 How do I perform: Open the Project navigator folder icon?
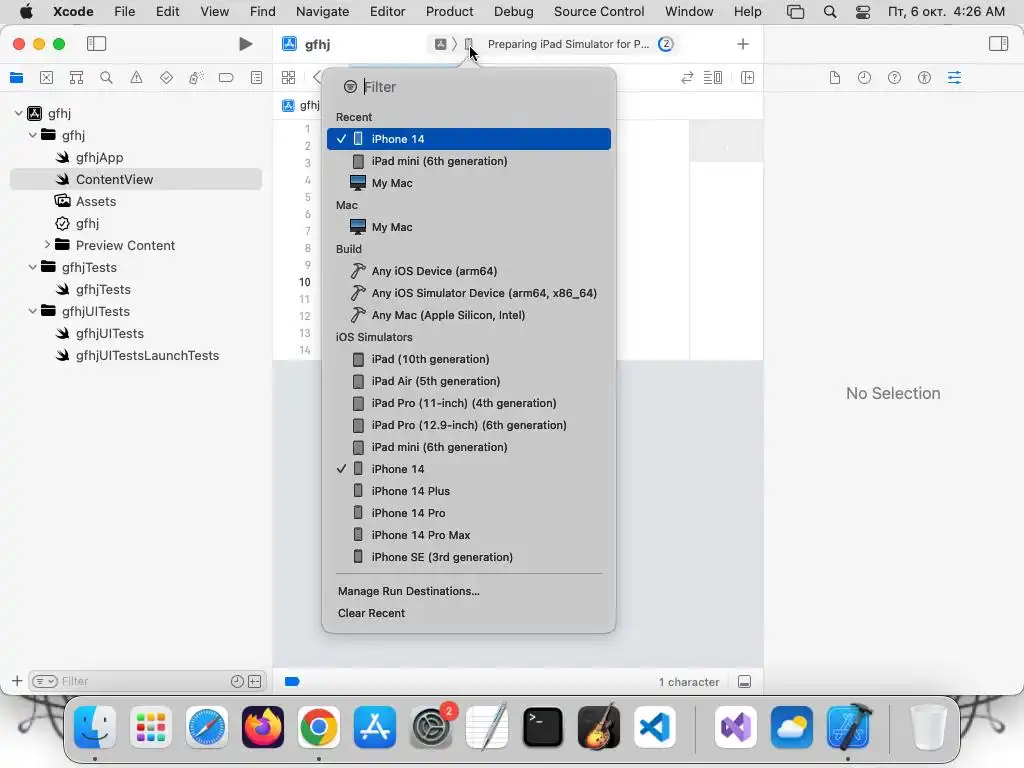coord(17,78)
